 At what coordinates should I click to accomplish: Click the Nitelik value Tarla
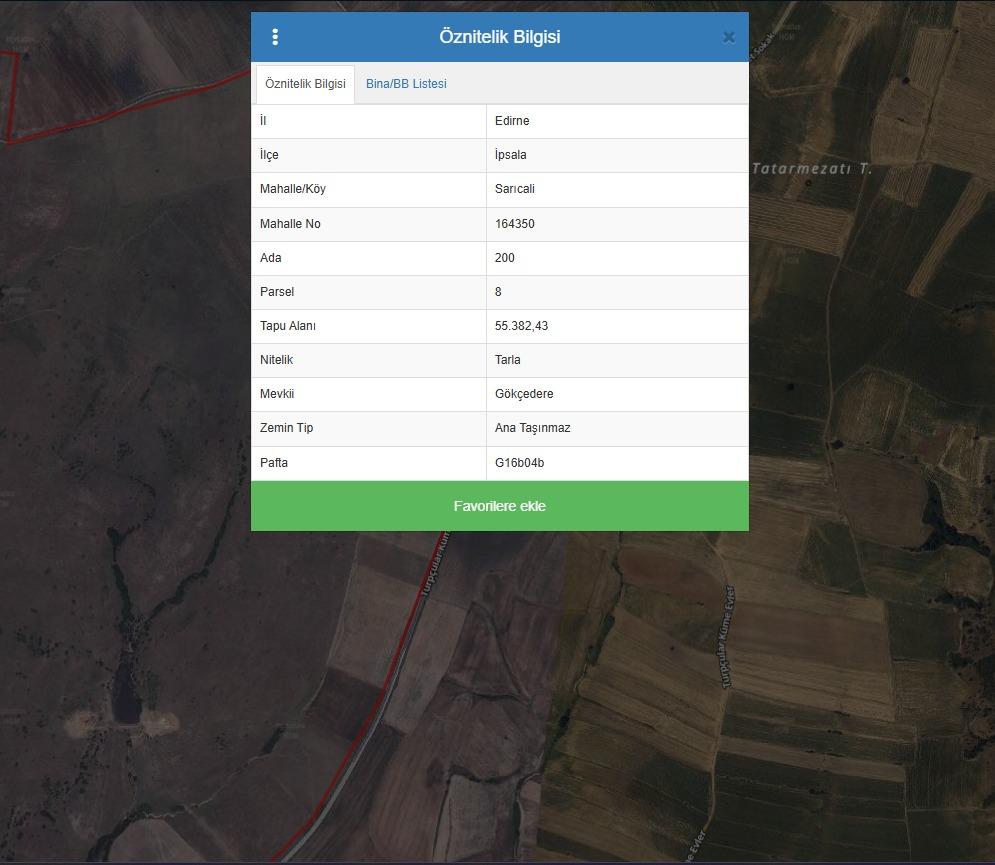pos(508,360)
